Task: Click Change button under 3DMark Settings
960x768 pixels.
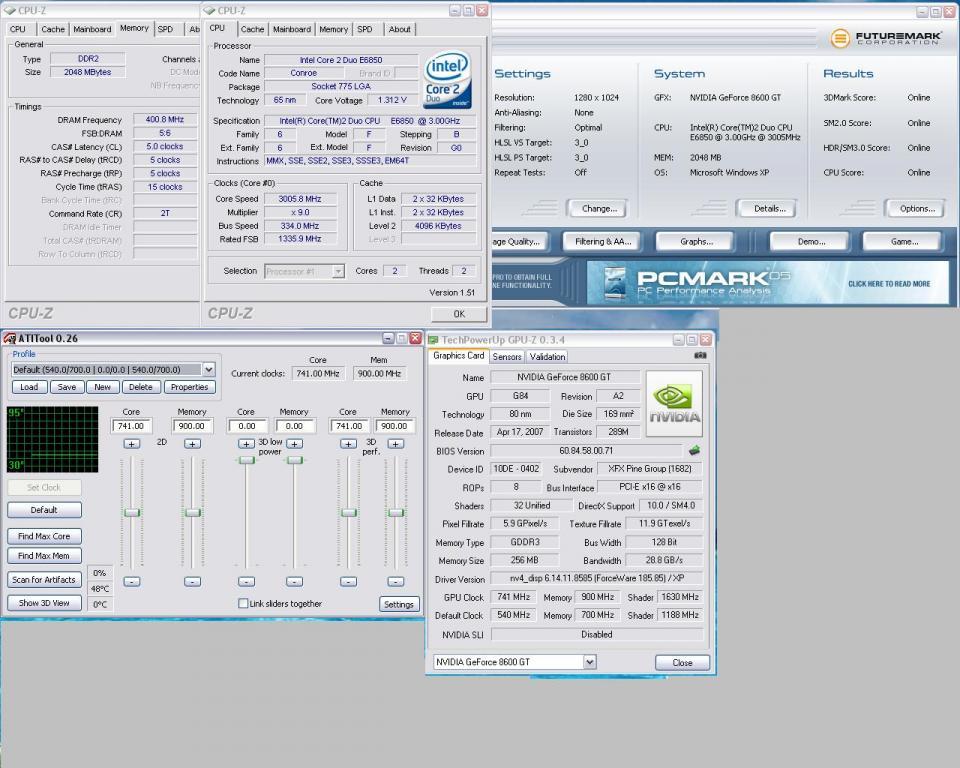Action: 599,209
